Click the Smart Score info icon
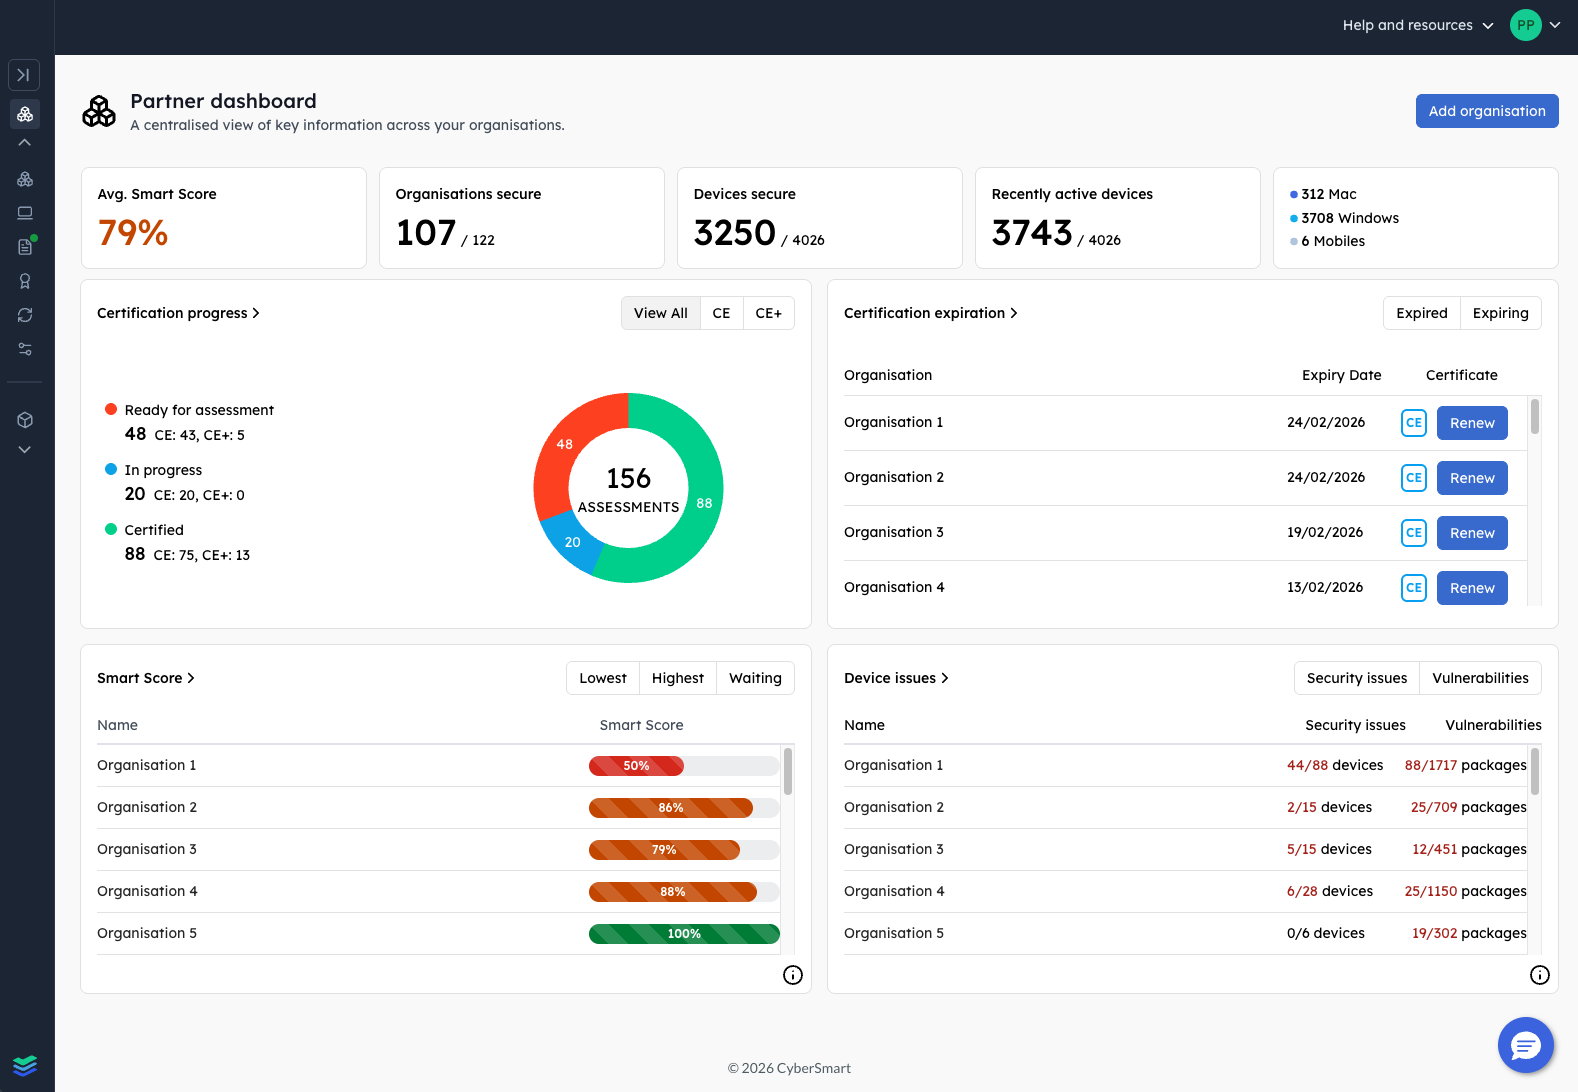The height and width of the screenshot is (1092, 1578). click(x=793, y=975)
